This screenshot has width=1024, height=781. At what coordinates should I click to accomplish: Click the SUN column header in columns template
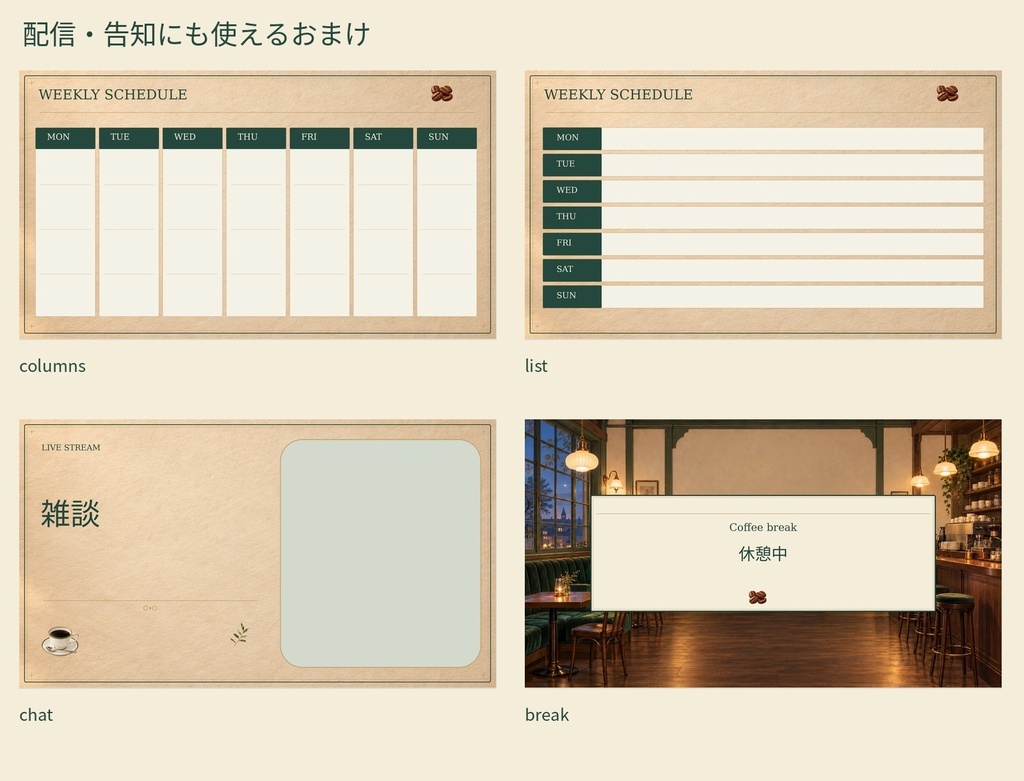click(447, 138)
